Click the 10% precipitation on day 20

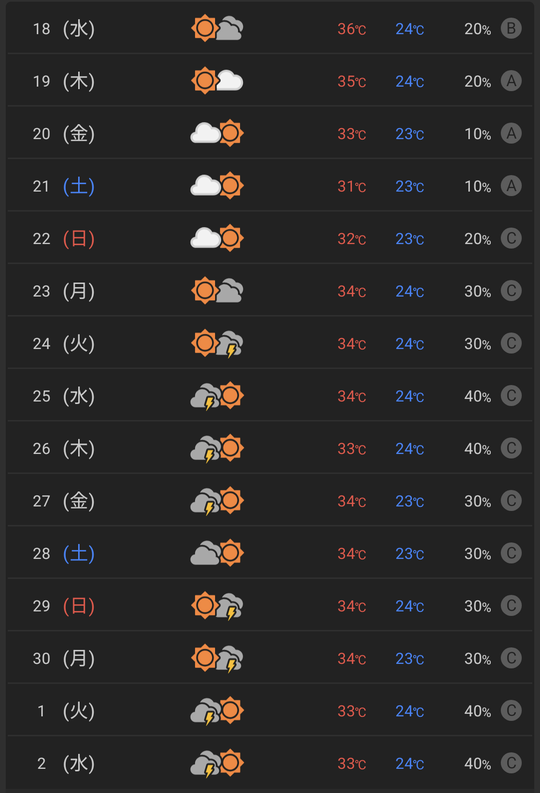point(477,134)
